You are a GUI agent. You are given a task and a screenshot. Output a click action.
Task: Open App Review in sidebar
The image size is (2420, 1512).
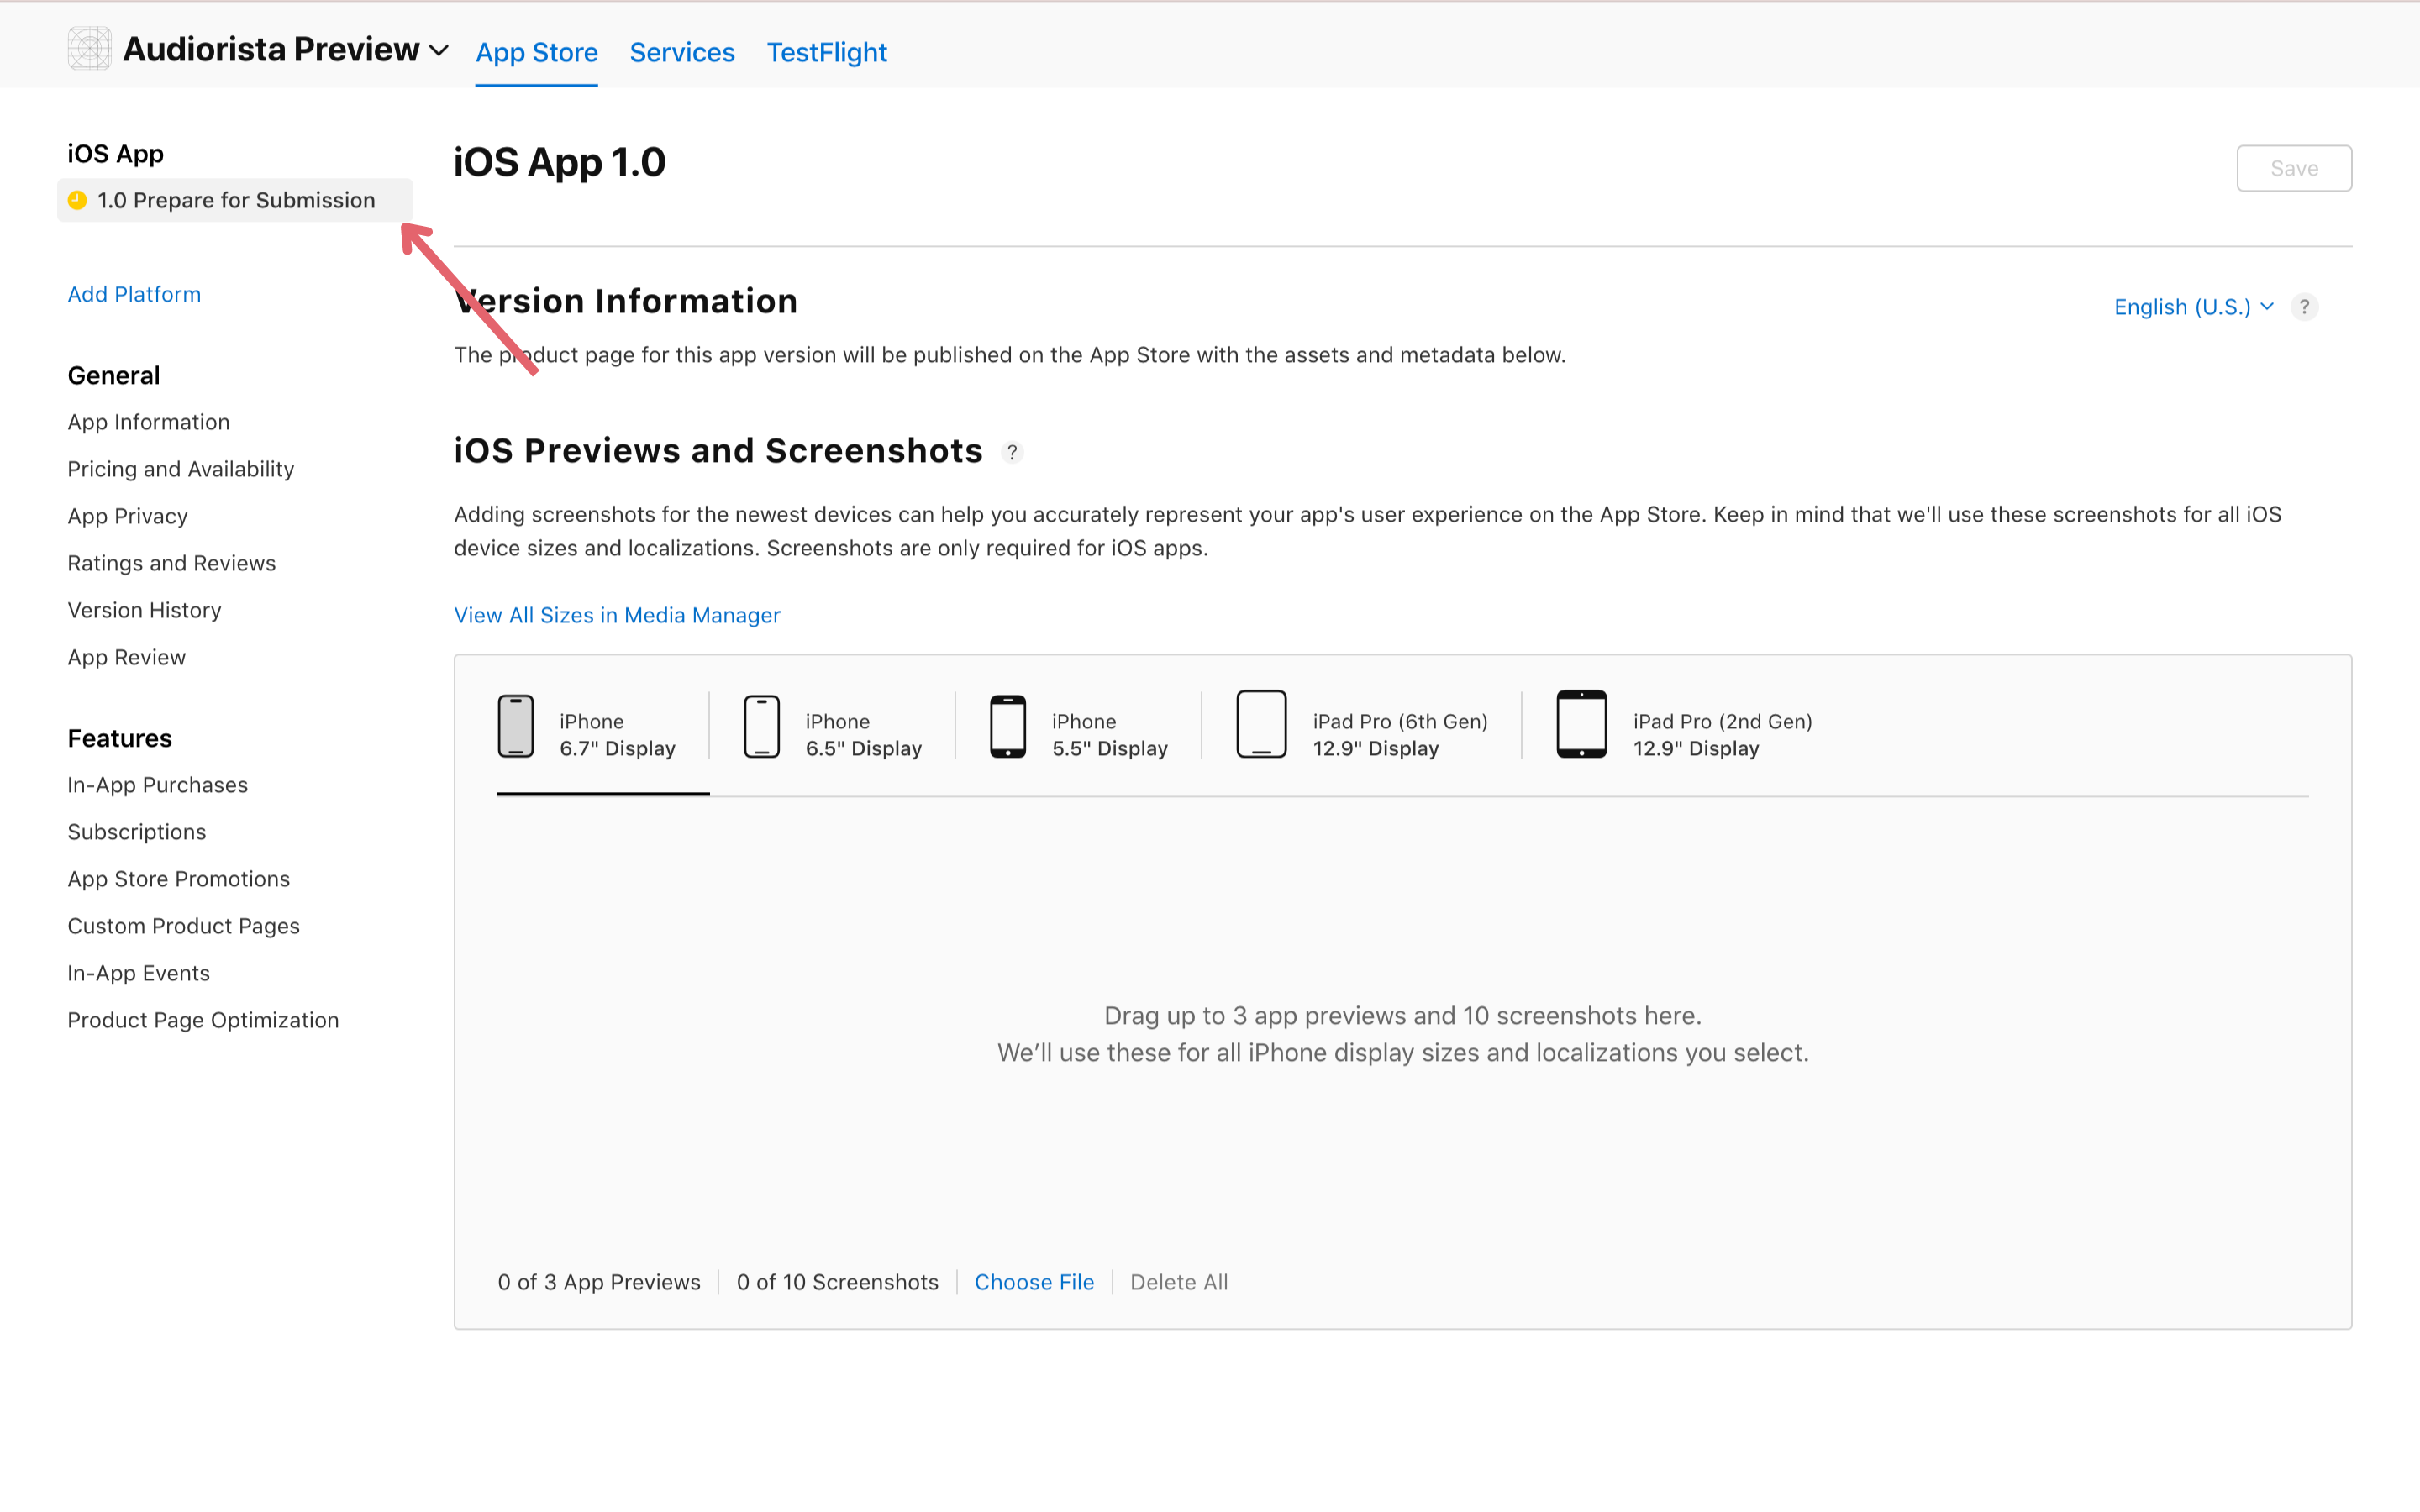127,657
